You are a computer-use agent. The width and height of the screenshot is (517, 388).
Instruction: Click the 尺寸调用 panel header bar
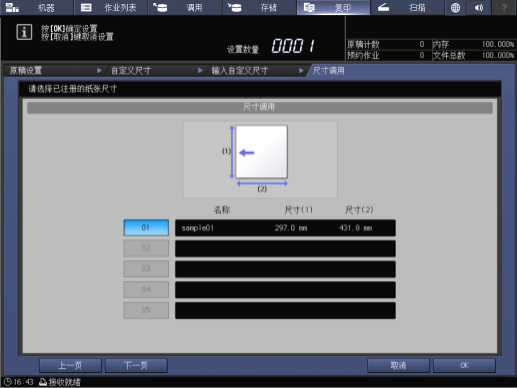coord(260,107)
